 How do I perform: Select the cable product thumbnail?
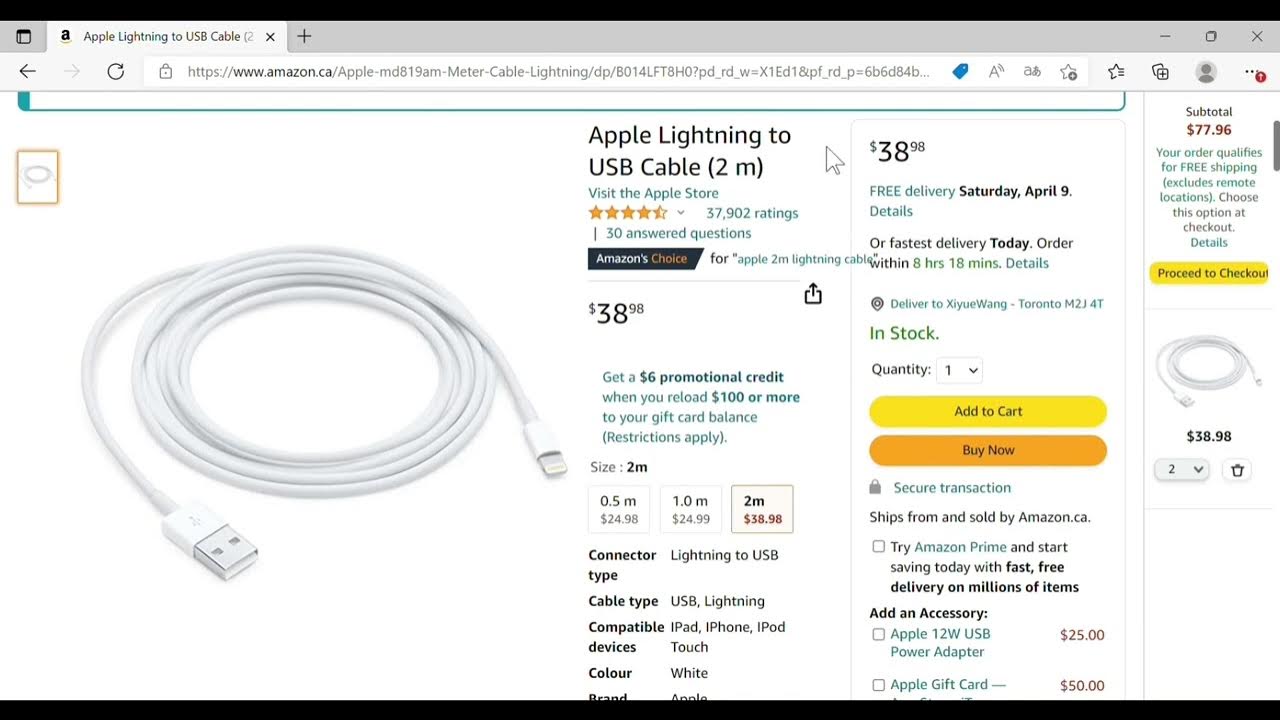pos(38,177)
